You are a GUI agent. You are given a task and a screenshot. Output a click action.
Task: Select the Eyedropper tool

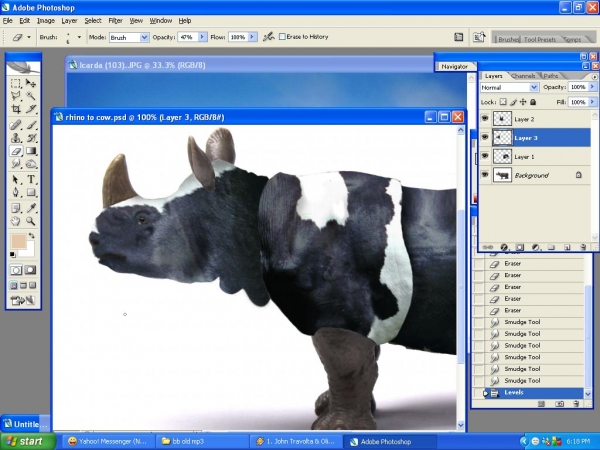(31, 208)
